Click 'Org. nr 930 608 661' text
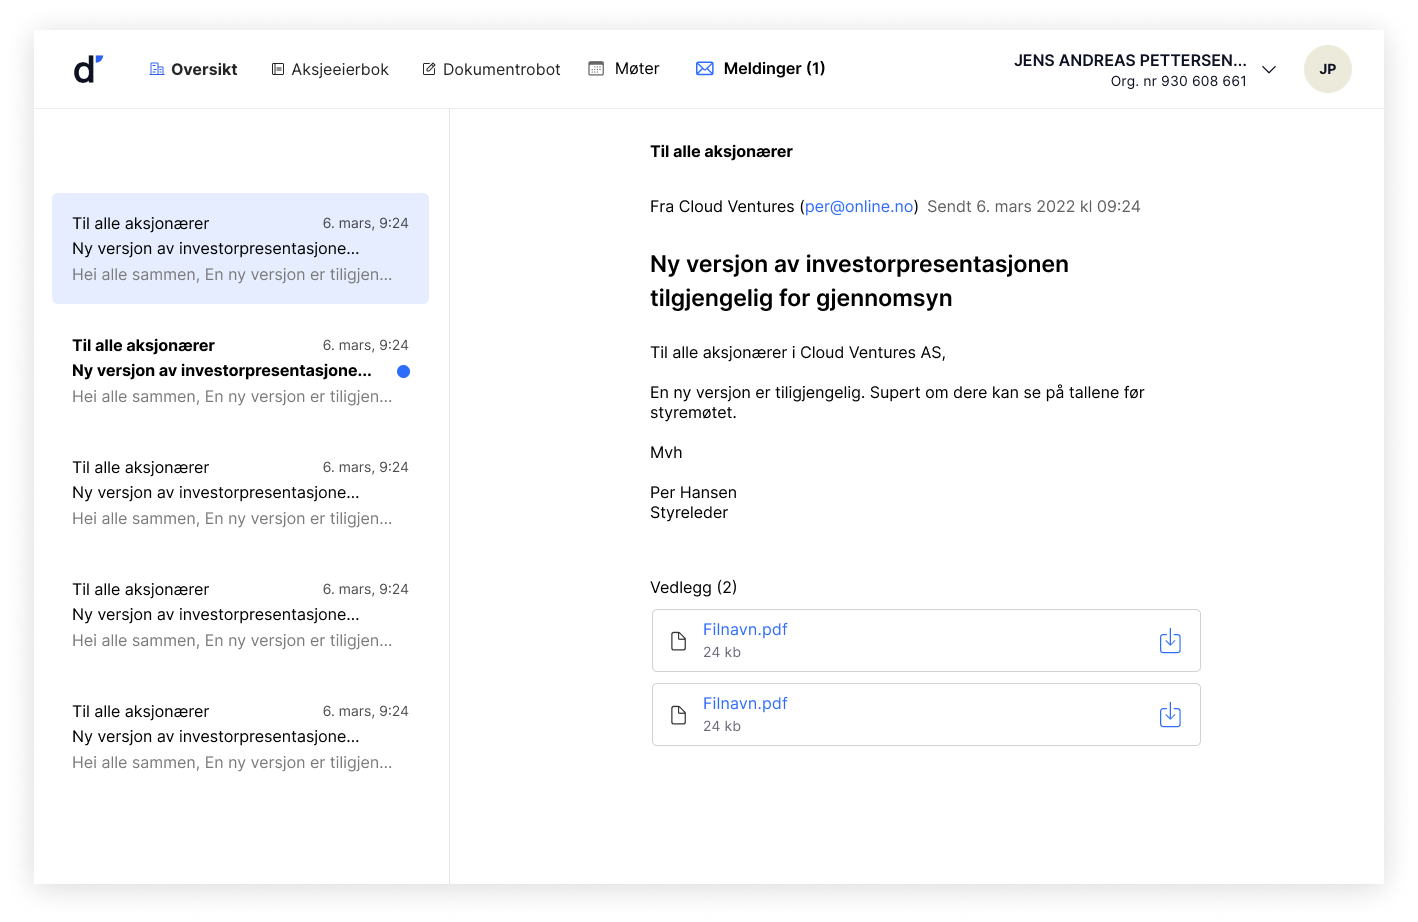Viewport: 1418px width, 922px height. (1178, 81)
